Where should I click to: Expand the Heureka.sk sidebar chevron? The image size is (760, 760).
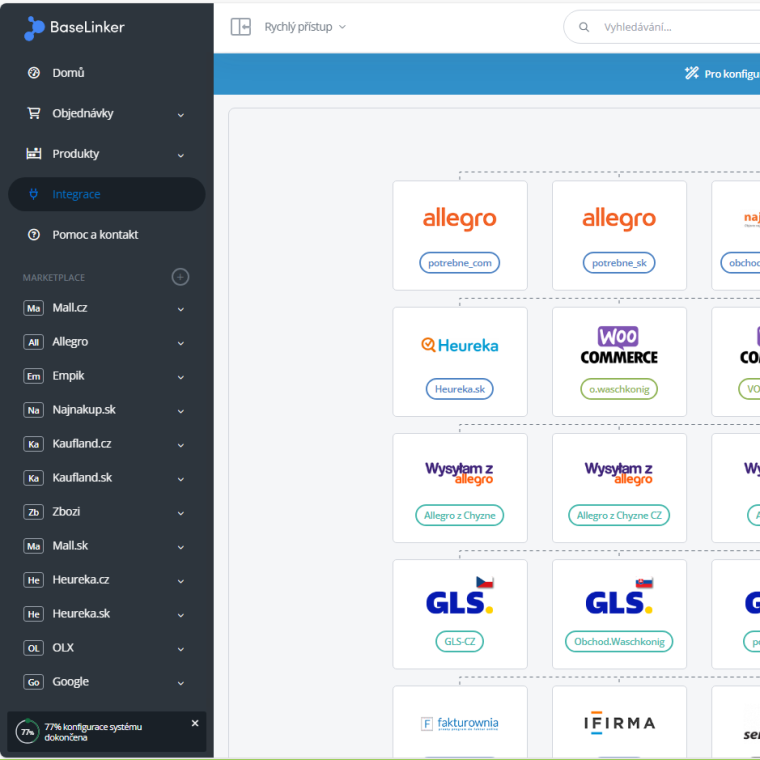[181, 615]
